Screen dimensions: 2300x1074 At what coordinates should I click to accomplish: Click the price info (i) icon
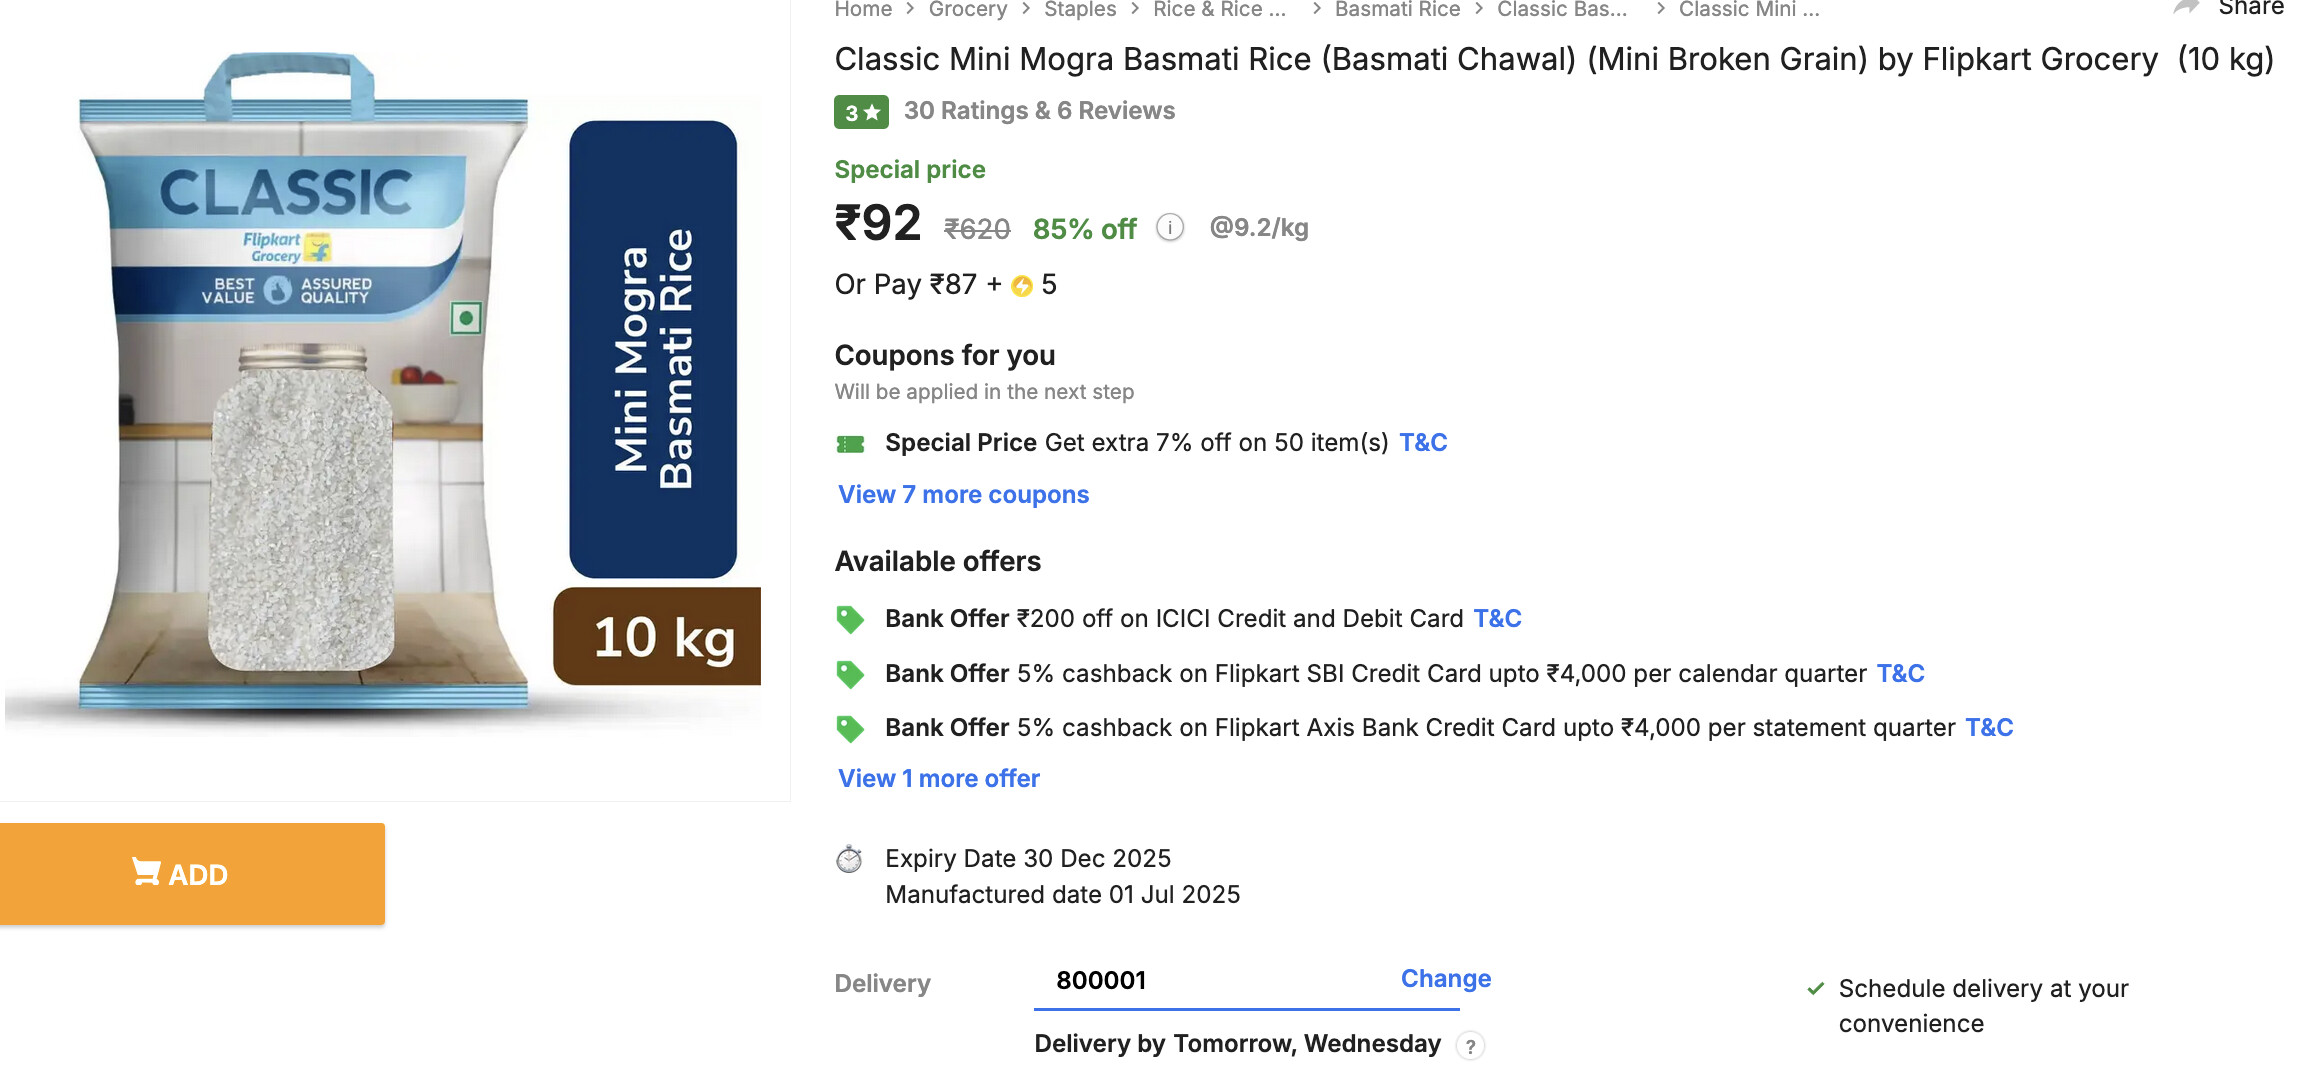1170,228
